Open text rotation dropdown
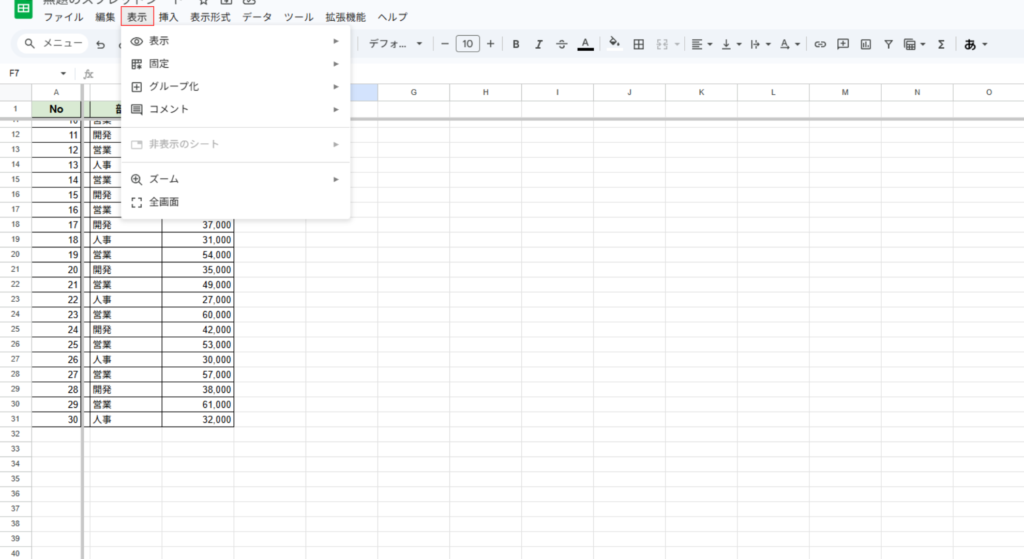Screen dimensions: 1024x559 point(790,44)
